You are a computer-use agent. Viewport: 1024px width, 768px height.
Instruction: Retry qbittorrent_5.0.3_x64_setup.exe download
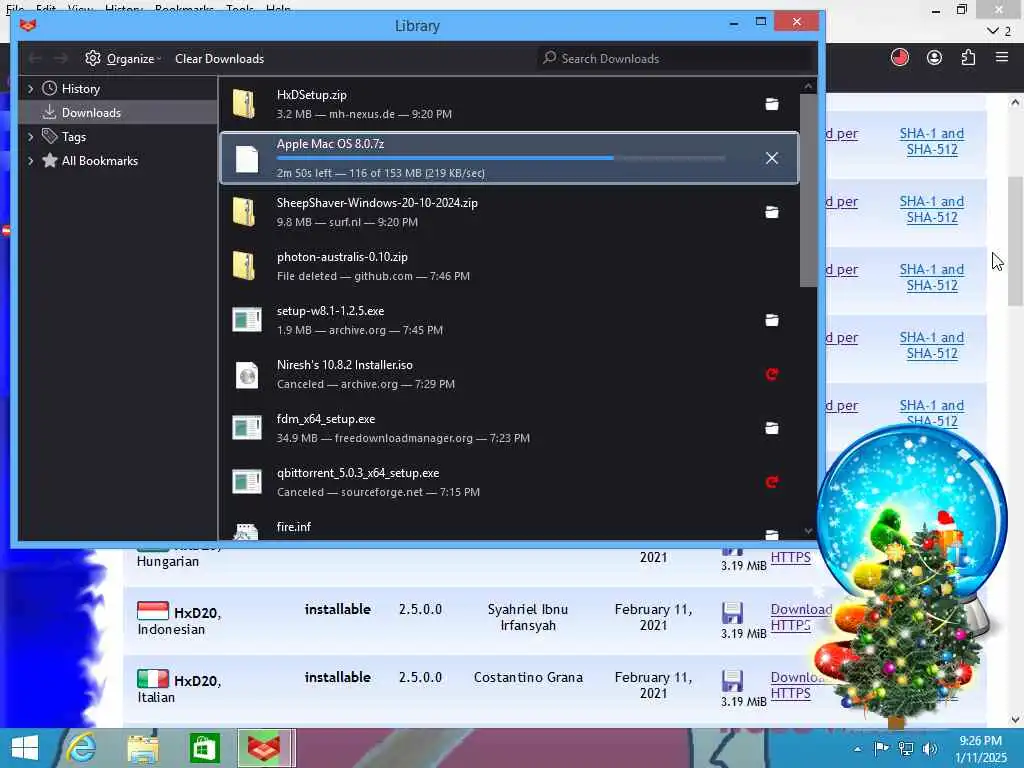click(771, 482)
